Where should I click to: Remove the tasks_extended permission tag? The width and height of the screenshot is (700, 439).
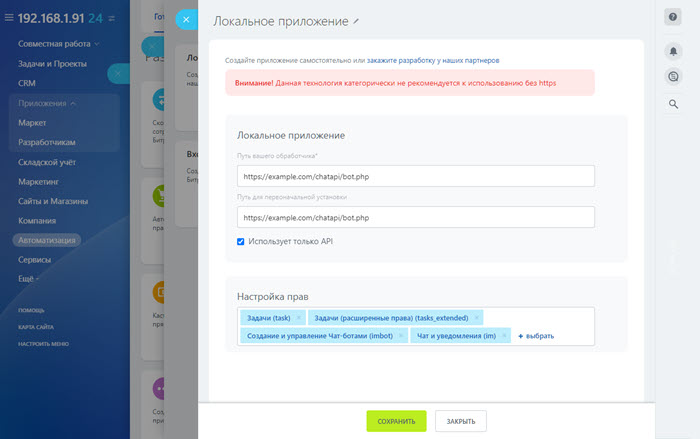[477, 318]
